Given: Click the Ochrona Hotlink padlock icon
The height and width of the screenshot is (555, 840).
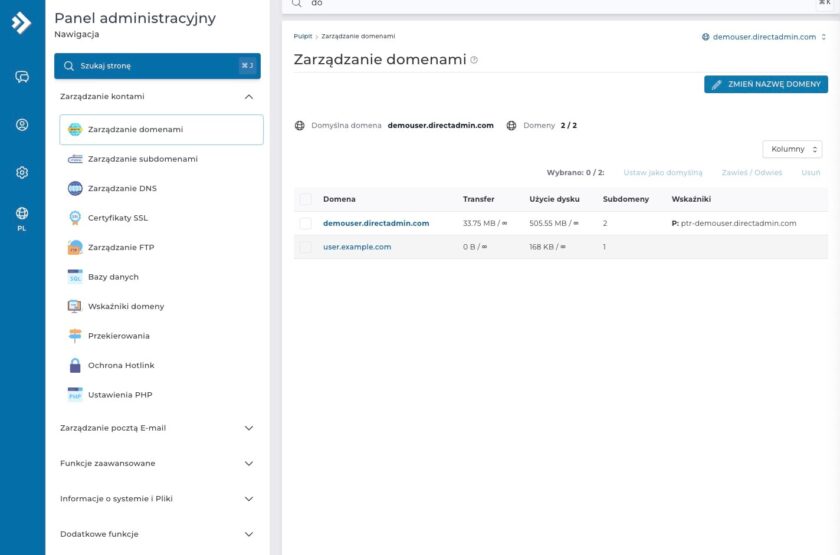Looking at the screenshot, I should pos(75,365).
